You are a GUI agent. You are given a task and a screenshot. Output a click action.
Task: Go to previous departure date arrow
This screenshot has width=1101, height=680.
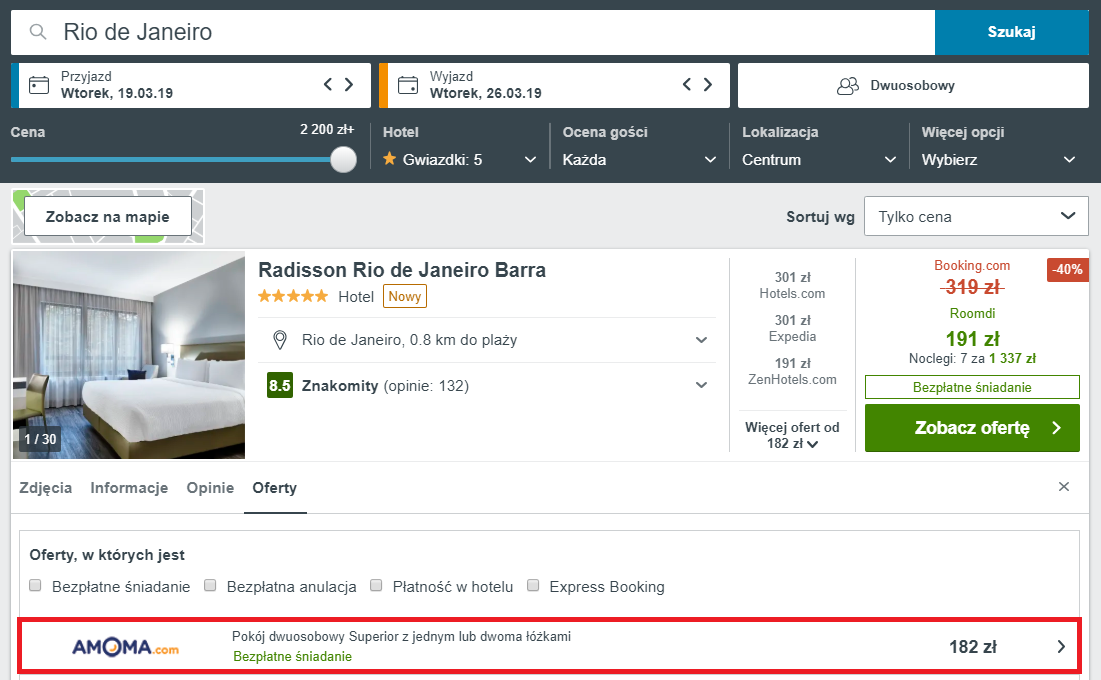pos(687,84)
